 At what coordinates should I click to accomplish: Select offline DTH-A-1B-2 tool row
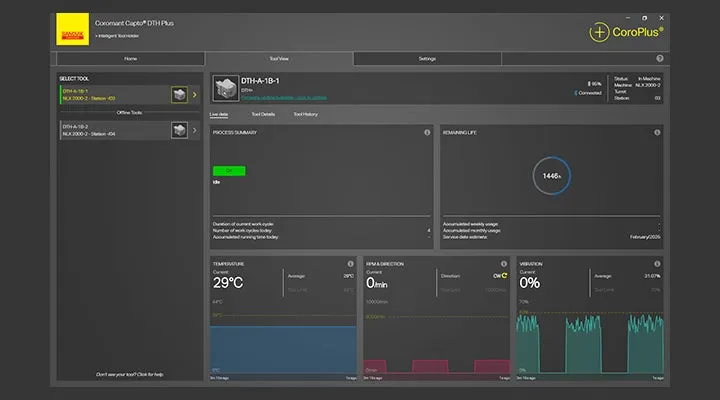[129, 130]
